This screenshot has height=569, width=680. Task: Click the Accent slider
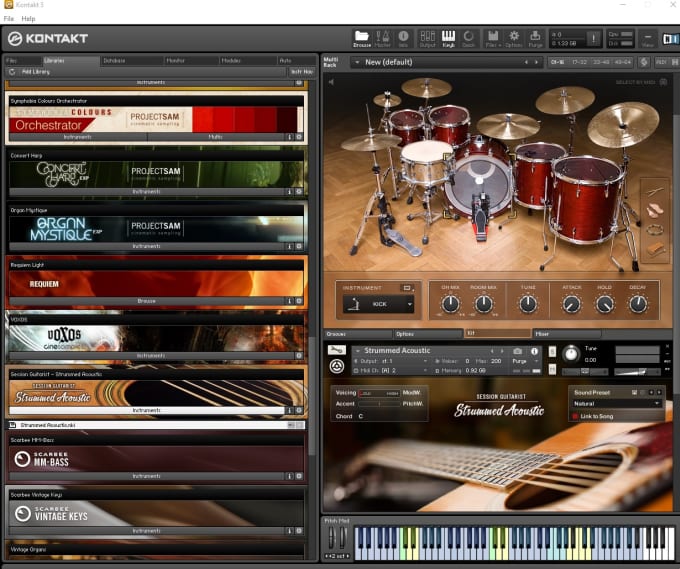[x=379, y=404]
